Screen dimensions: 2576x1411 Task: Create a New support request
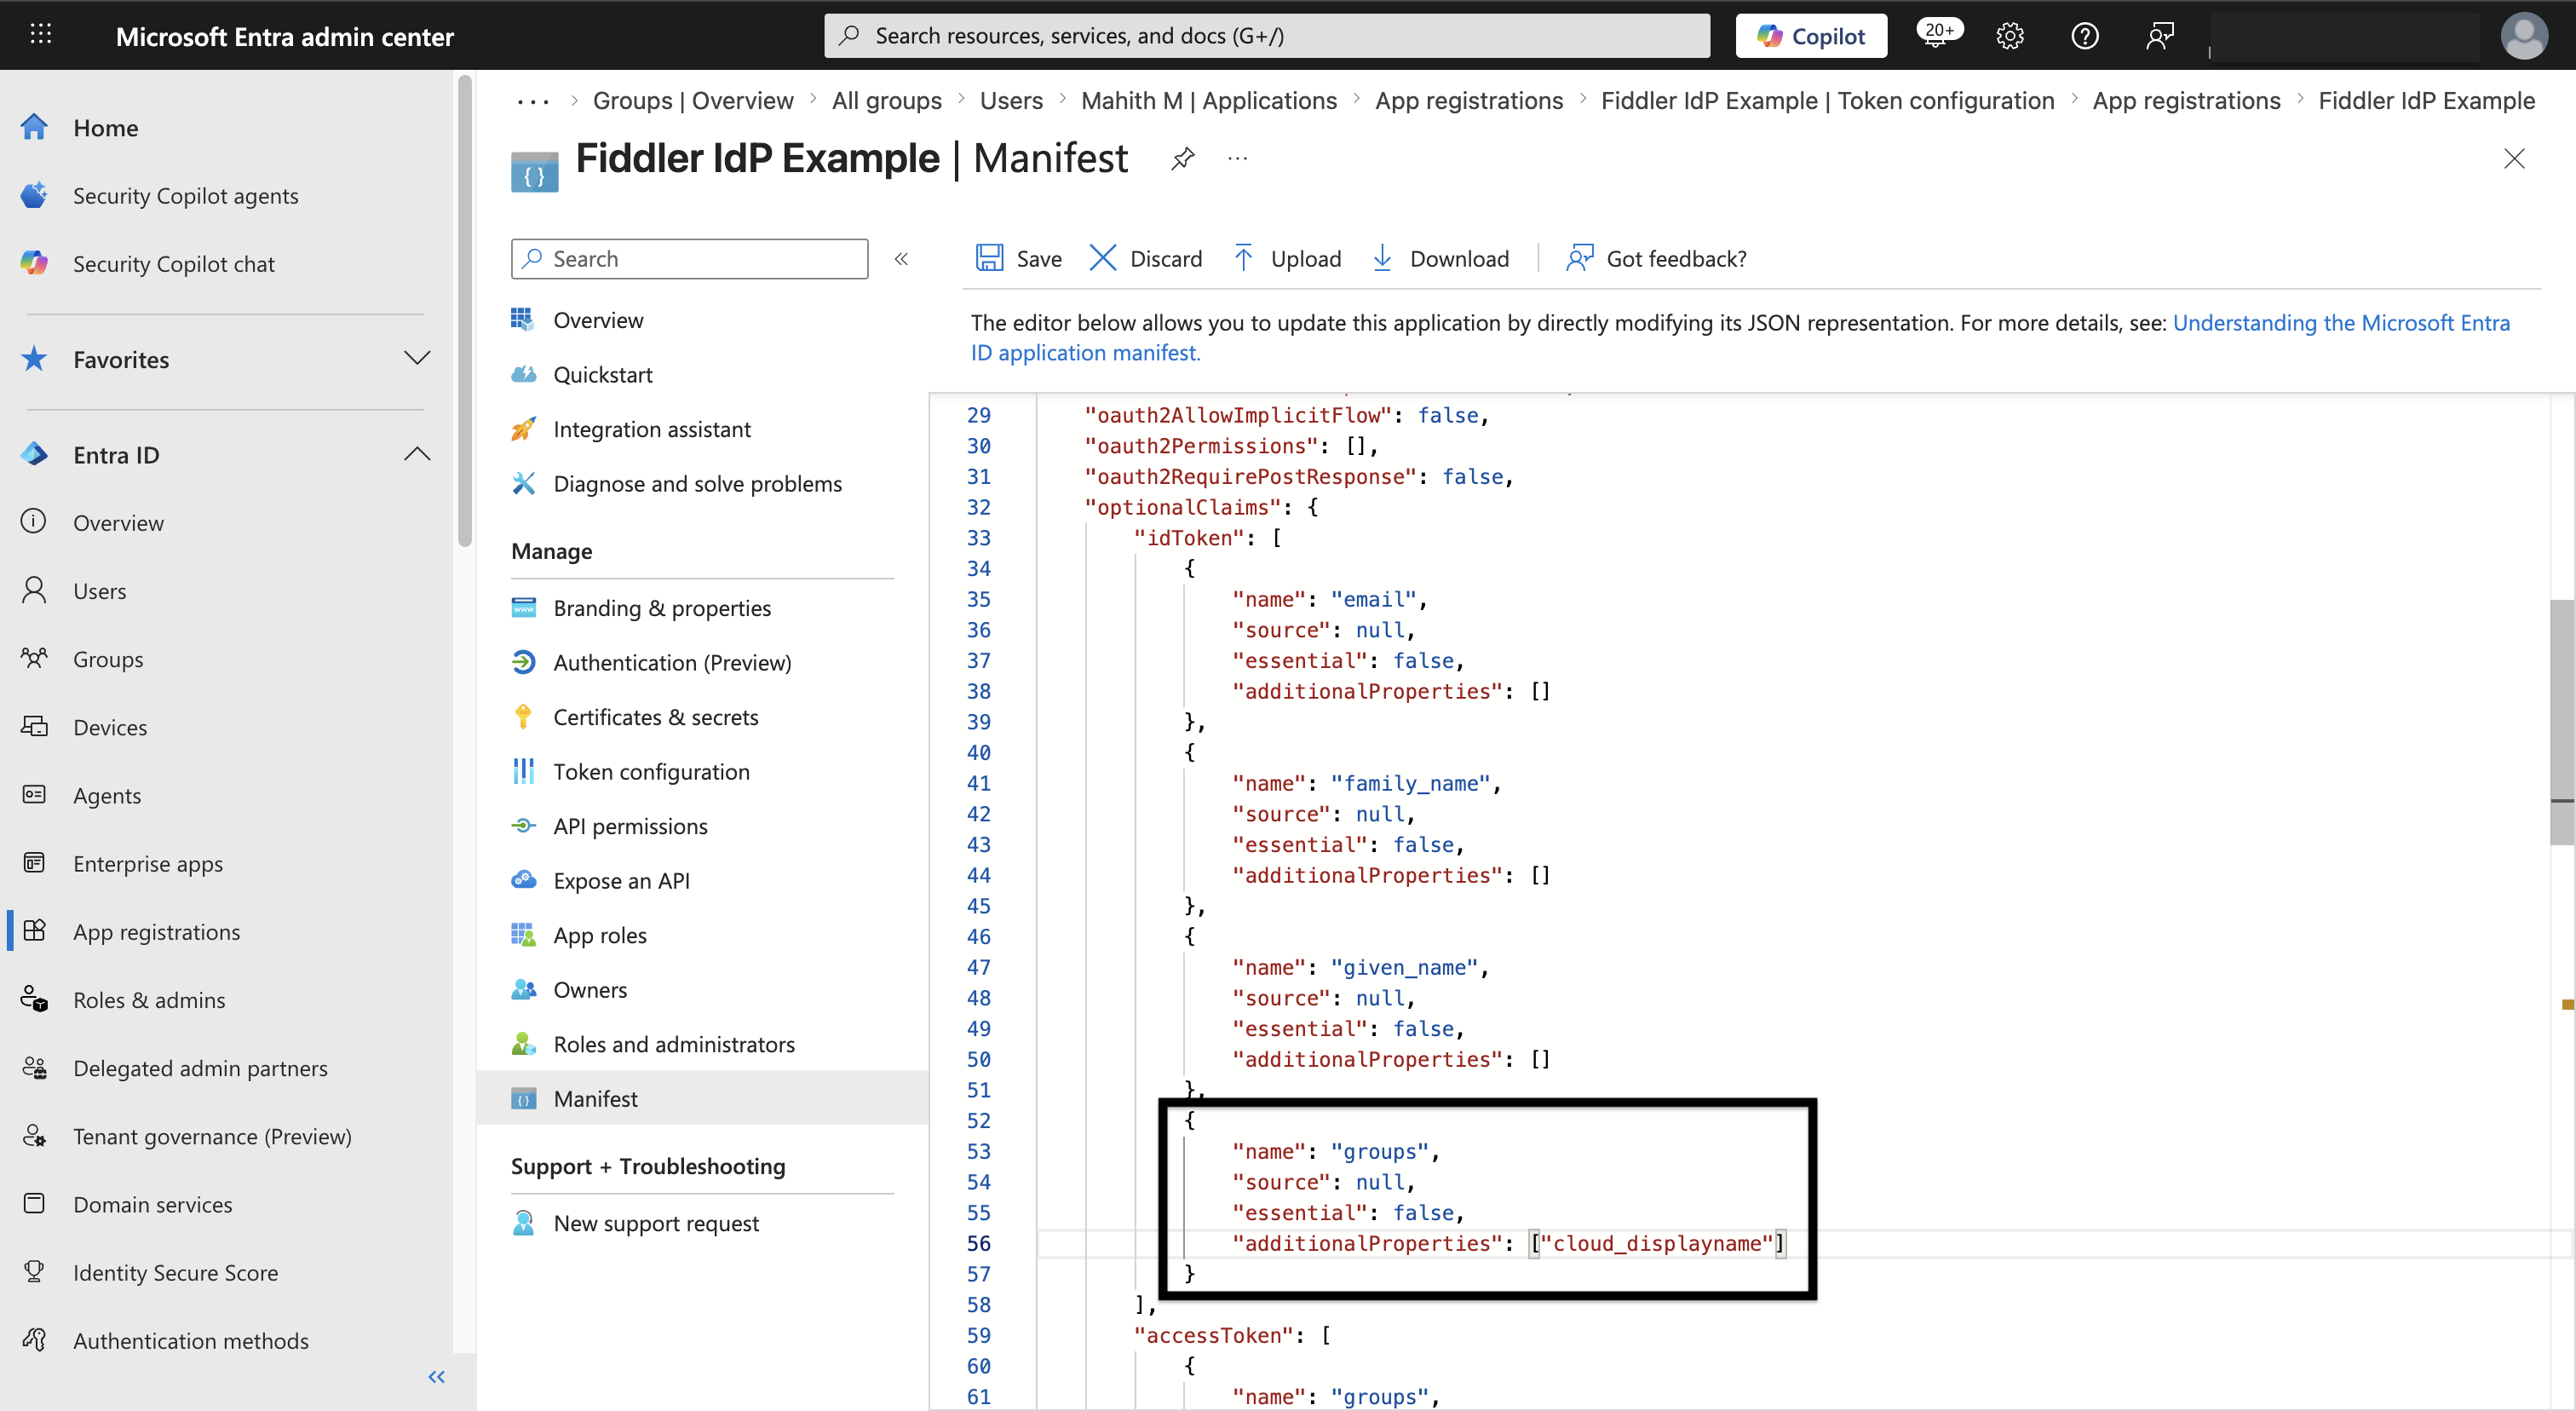coord(656,1224)
